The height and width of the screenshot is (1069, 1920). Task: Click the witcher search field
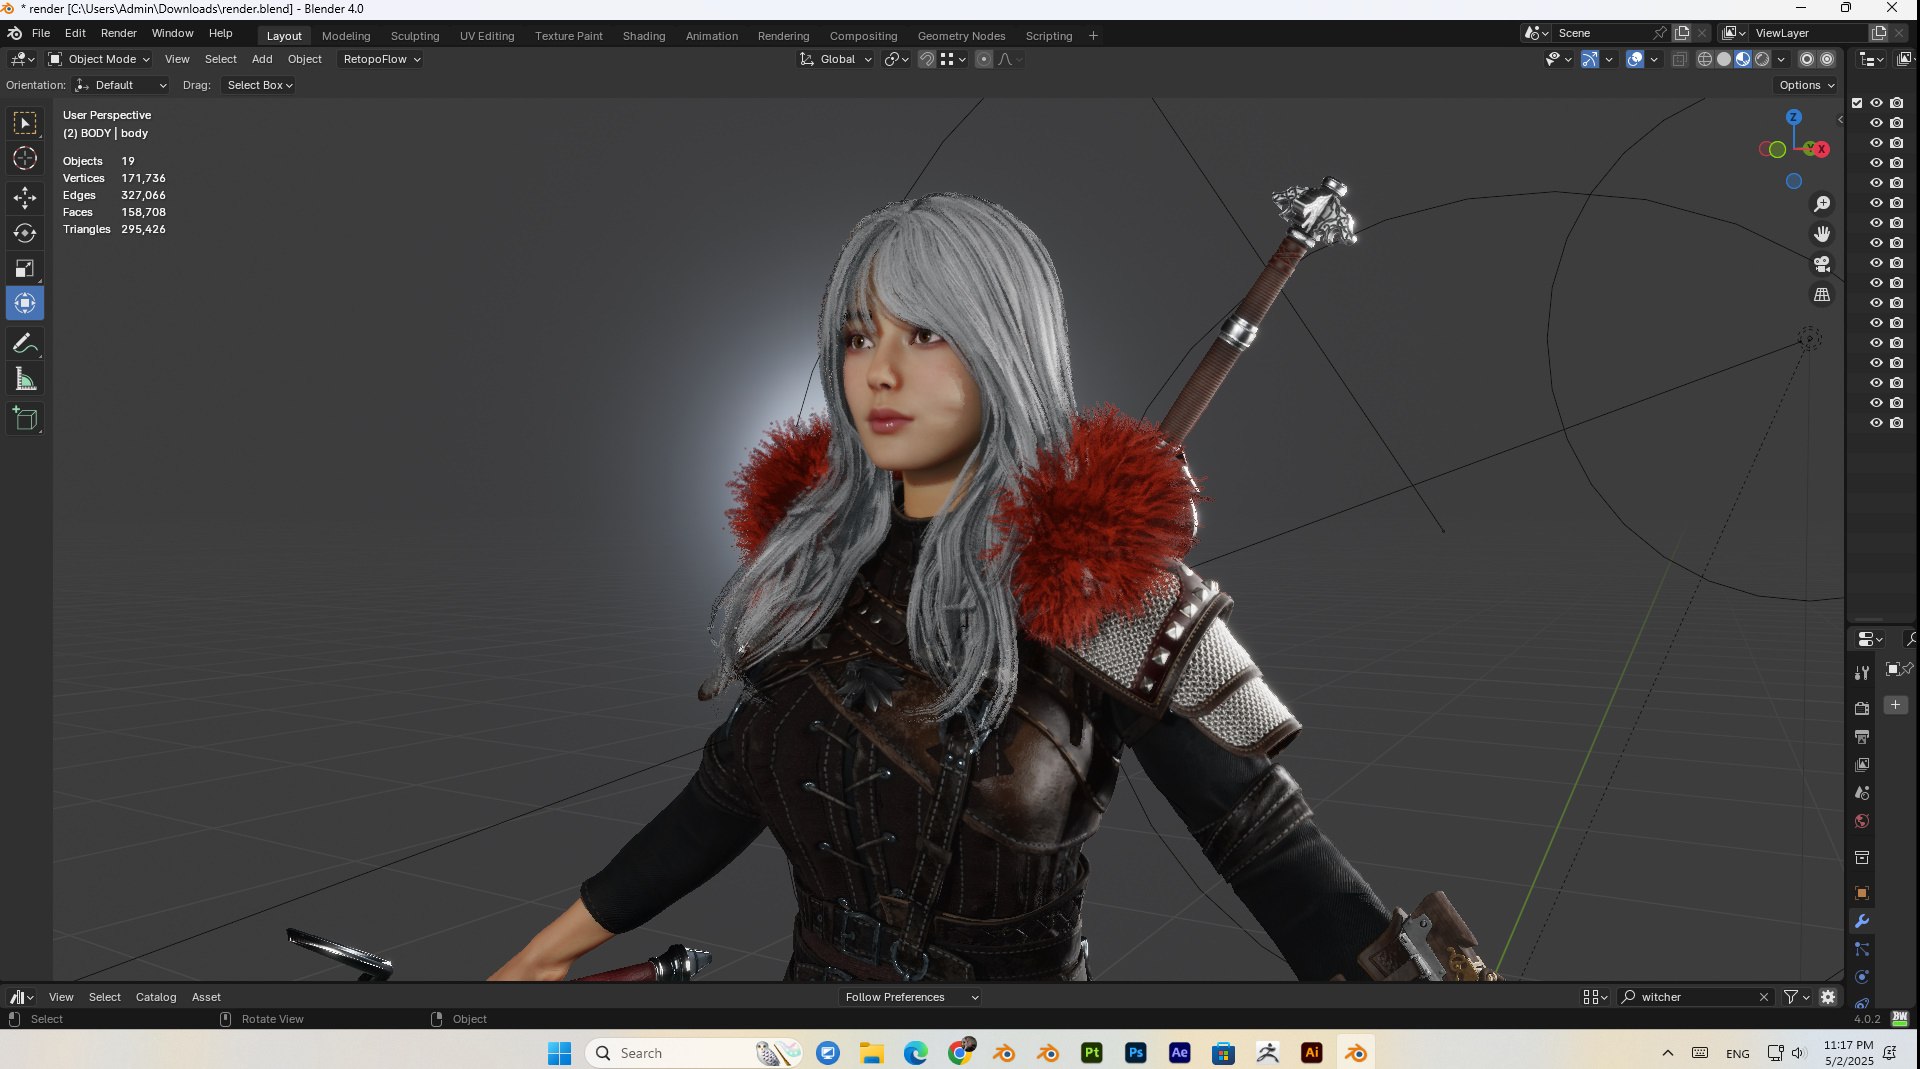[x=1696, y=997]
